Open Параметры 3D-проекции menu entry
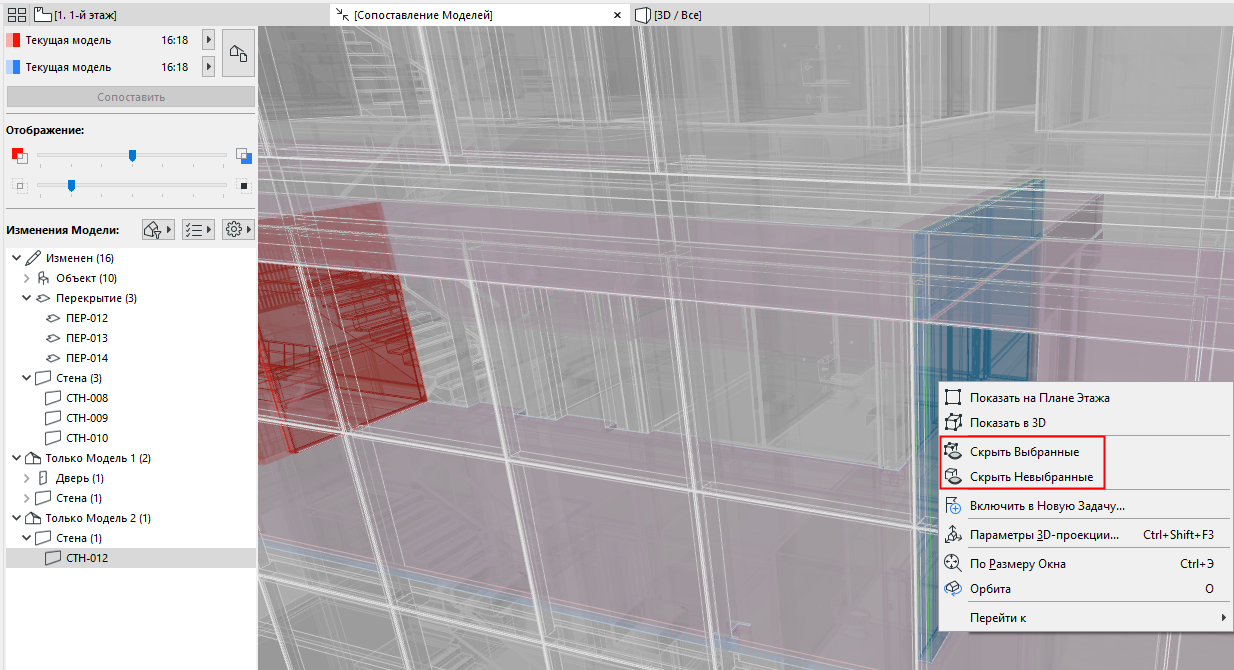The image size is (1234, 670). coord(1086,535)
